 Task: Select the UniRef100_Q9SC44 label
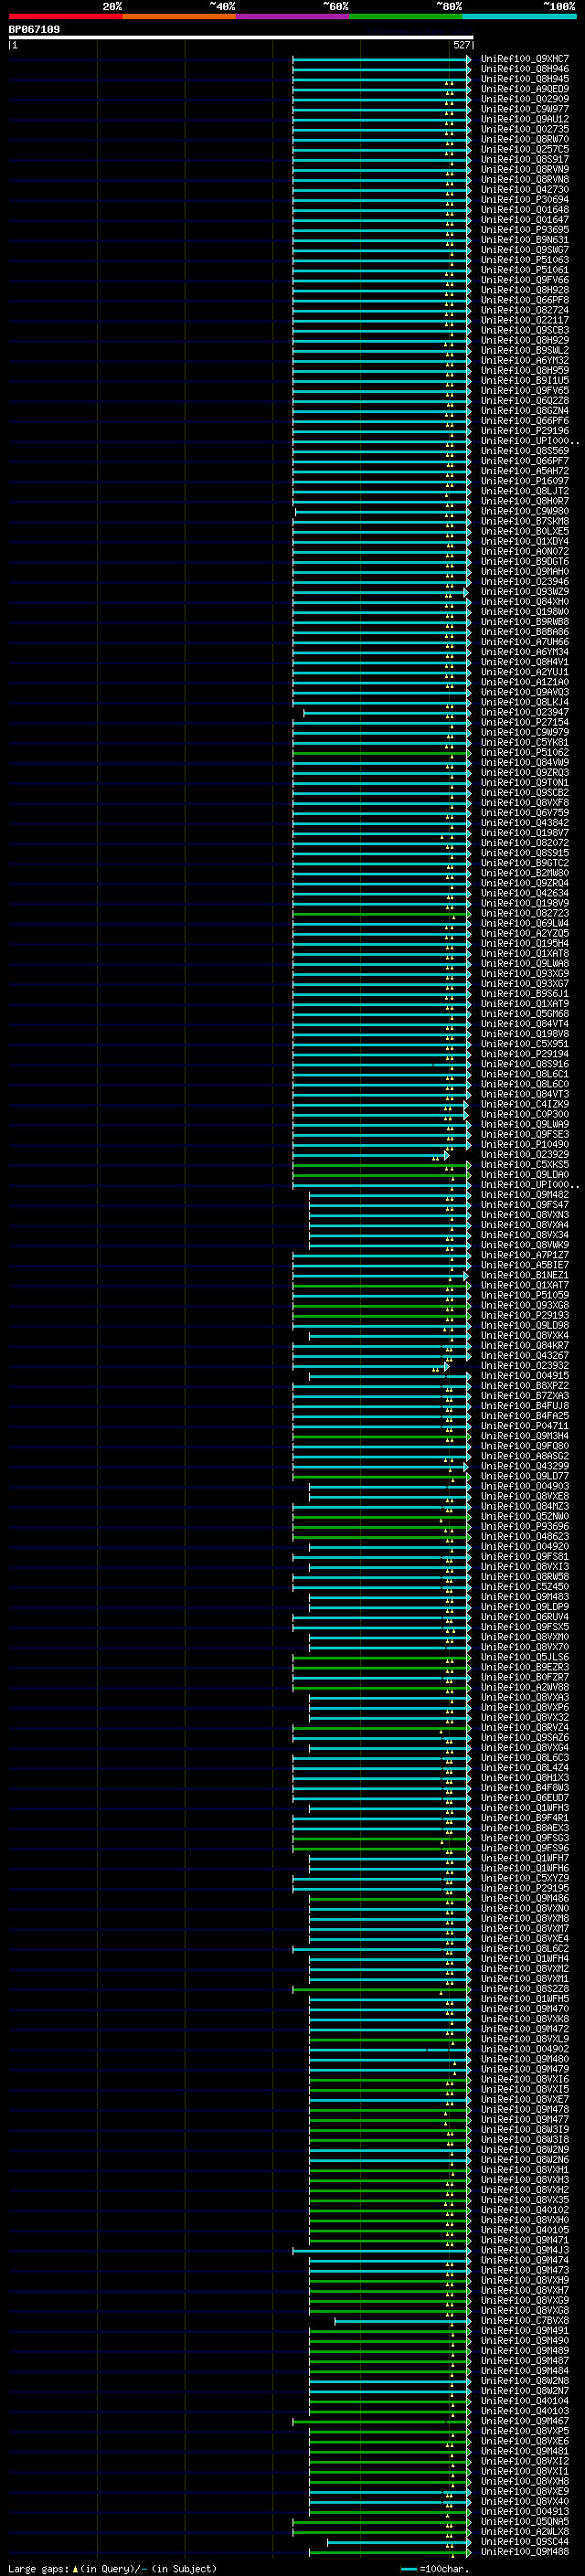pyautogui.click(x=525, y=2541)
